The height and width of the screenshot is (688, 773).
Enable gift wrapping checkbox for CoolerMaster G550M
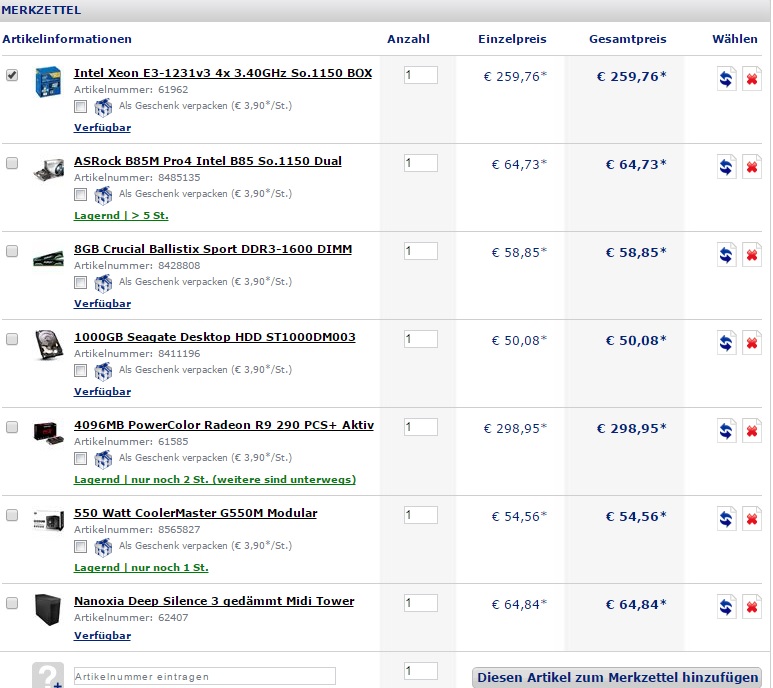tap(80, 547)
